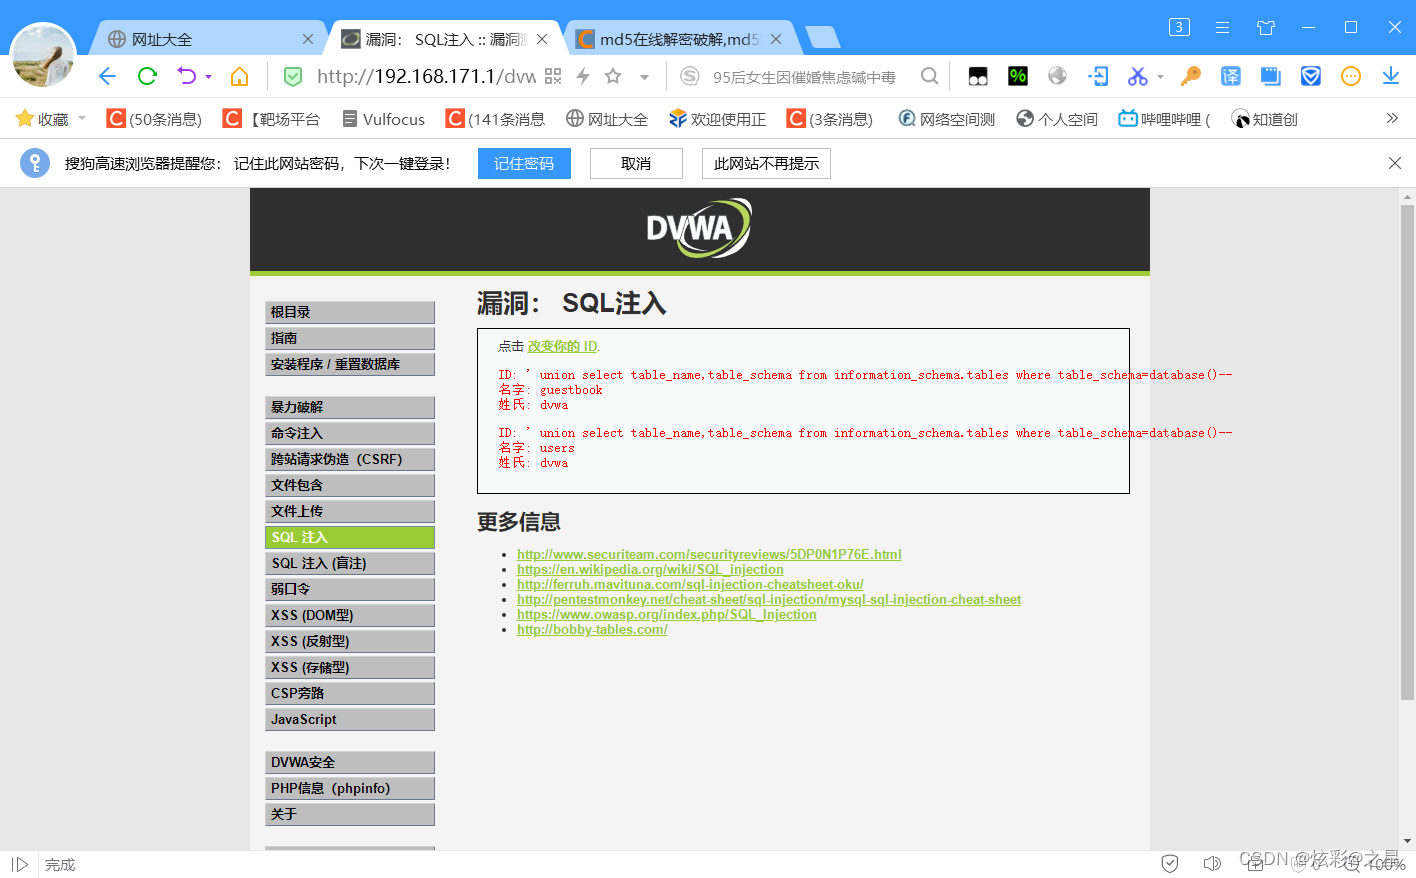This screenshot has width=1416, height=878.
Task: Open the orange three-dots more-extensions icon
Action: coord(1350,76)
